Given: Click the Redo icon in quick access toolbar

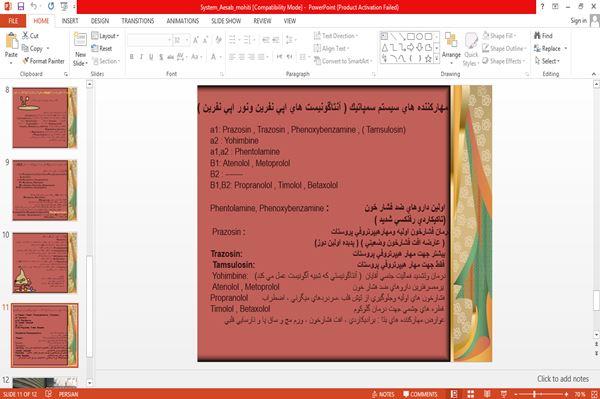Looking at the screenshot, I should point(51,6).
